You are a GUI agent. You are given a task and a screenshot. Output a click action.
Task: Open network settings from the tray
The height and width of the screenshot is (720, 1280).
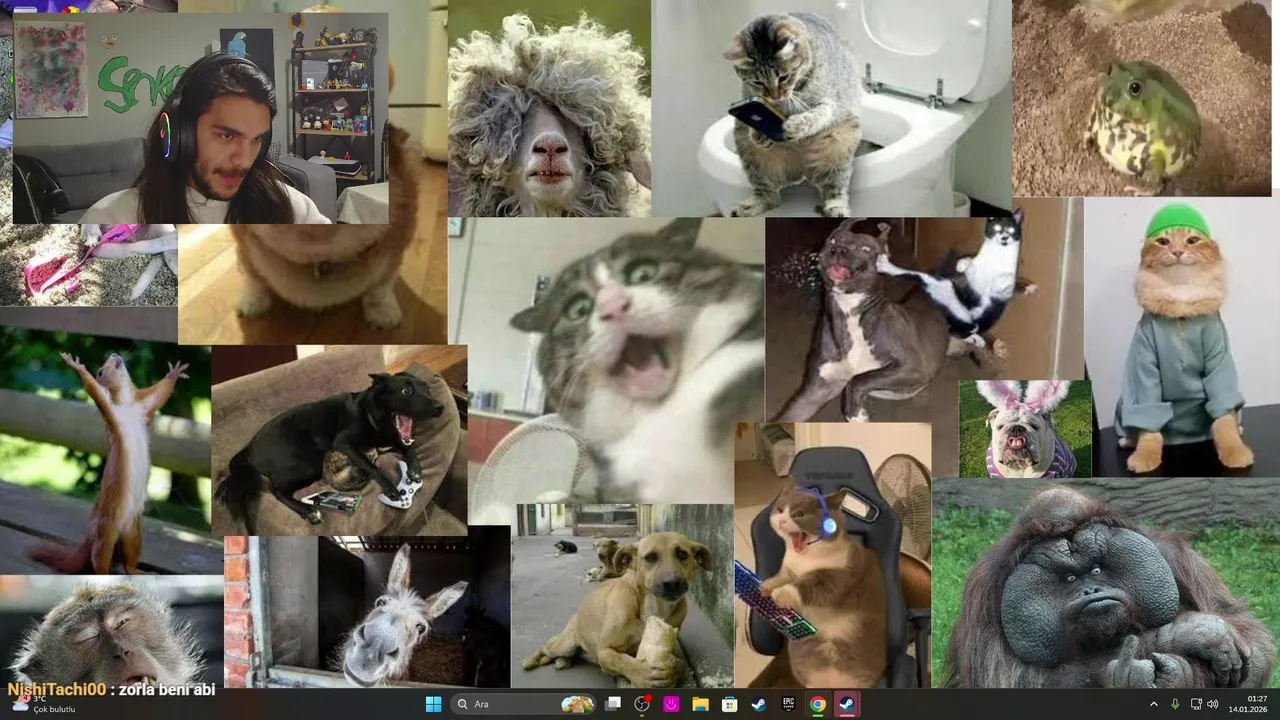(1197, 704)
